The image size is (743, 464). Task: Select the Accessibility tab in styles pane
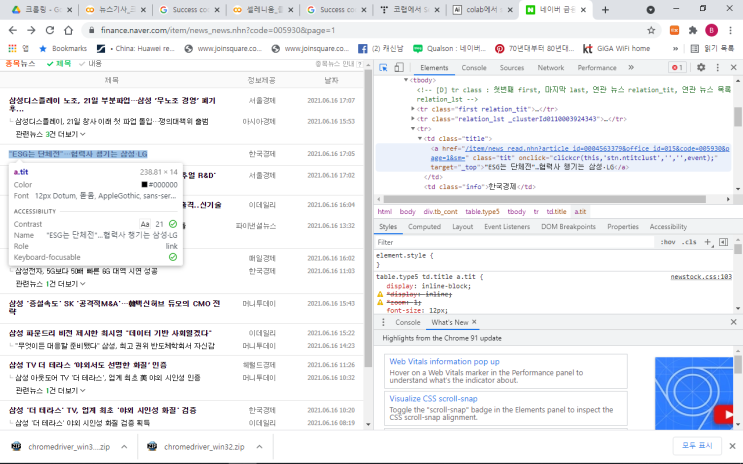click(x=668, y=227)
